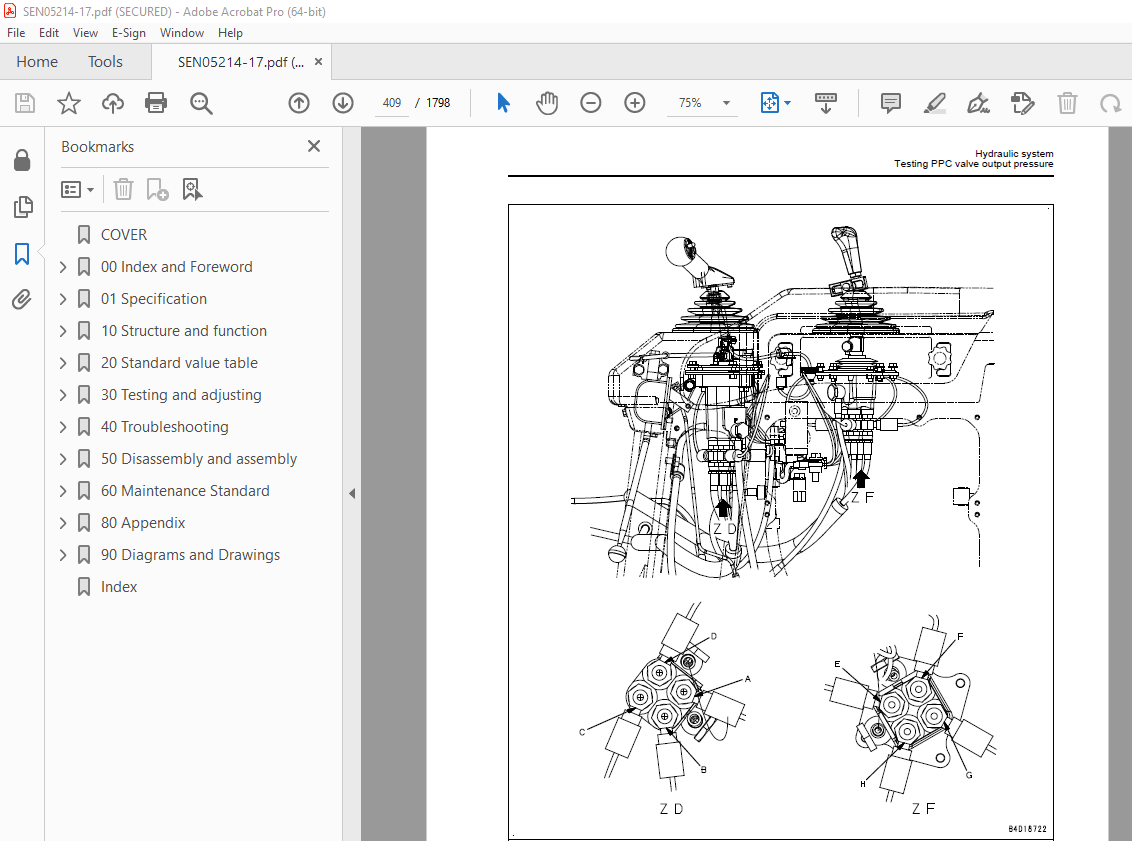This screenshot has height=841, width=1132.
Task: Activate the hand pan tool
Action: (547, 103)
